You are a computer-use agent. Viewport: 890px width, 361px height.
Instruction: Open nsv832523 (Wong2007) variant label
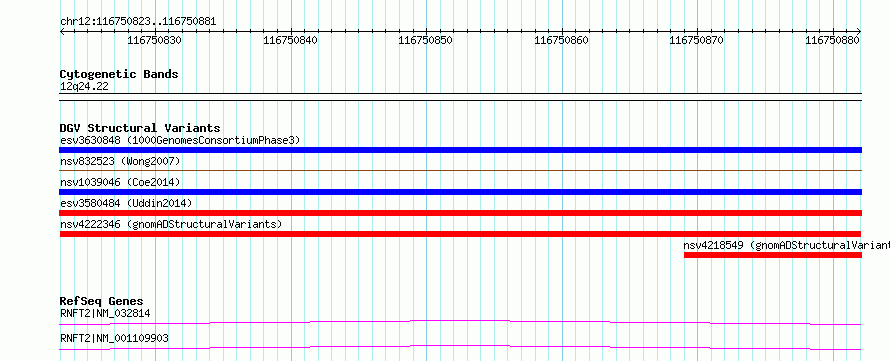tap(120, 161)
